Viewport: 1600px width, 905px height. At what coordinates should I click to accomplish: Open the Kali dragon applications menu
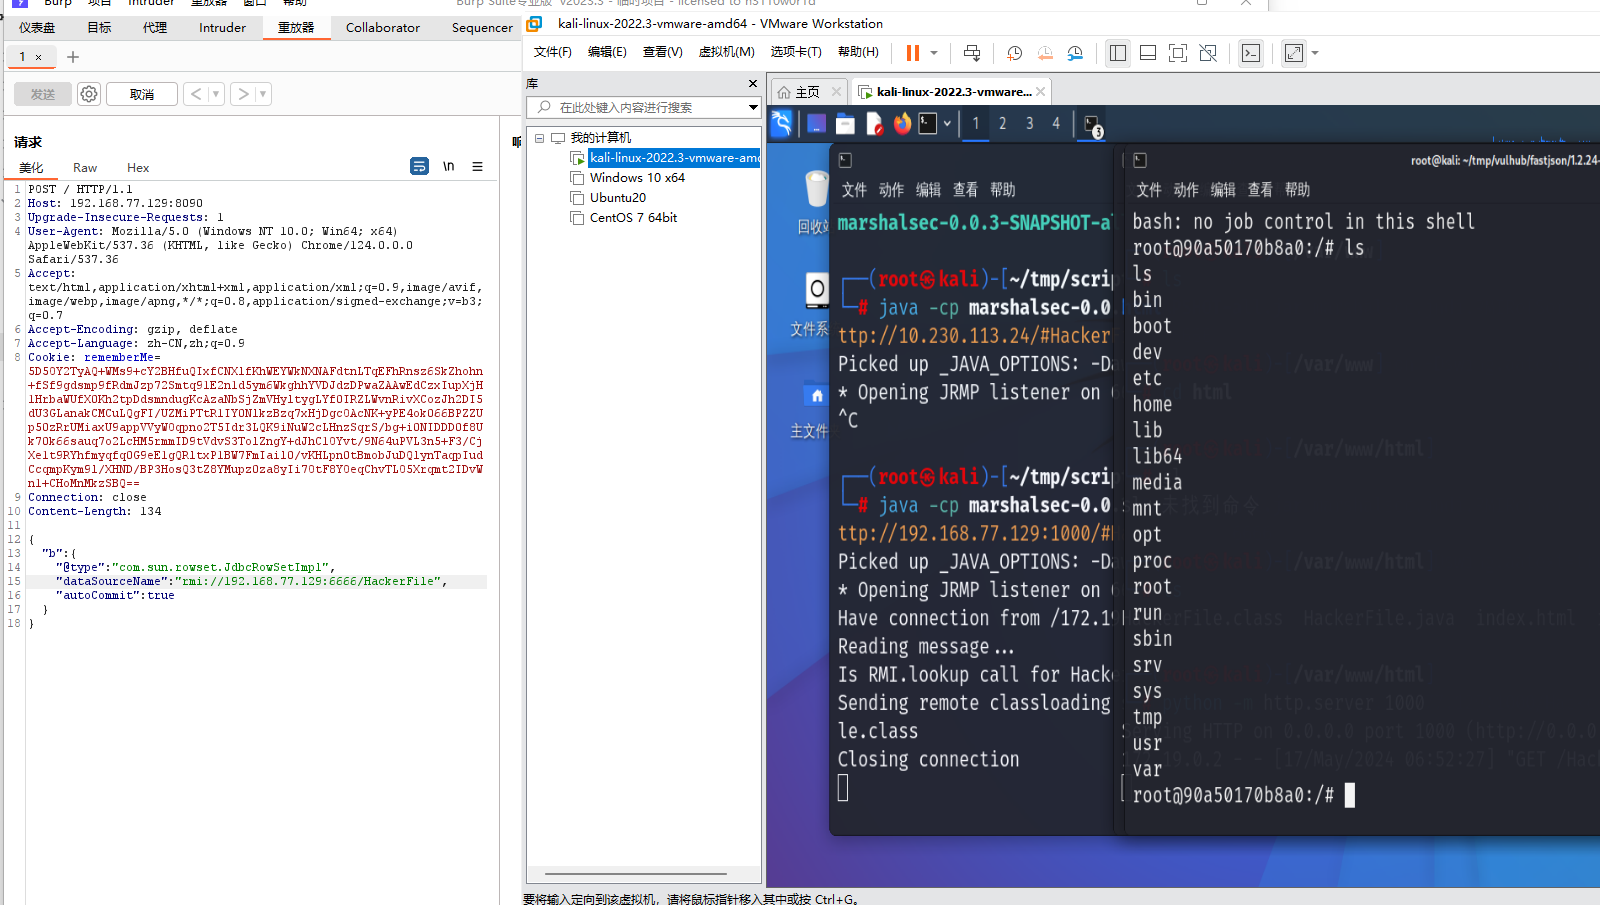[782, 123]
